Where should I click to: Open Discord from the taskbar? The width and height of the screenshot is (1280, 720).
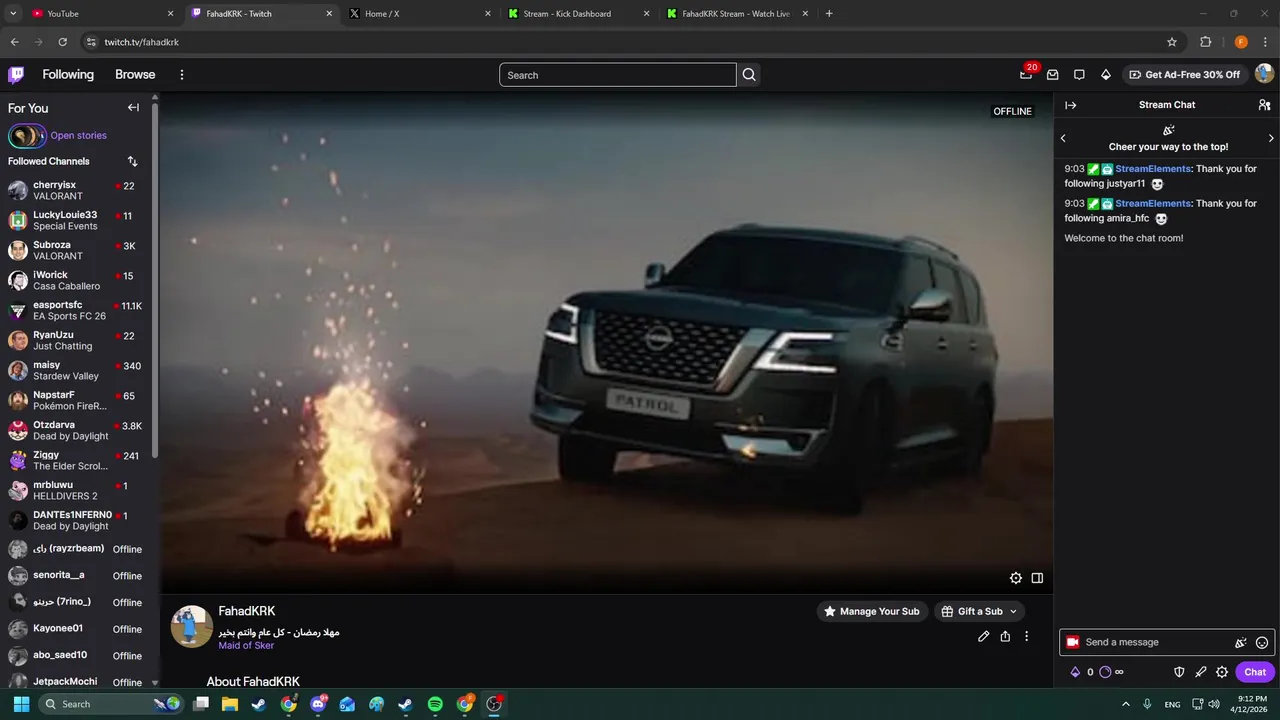[318, 704]
